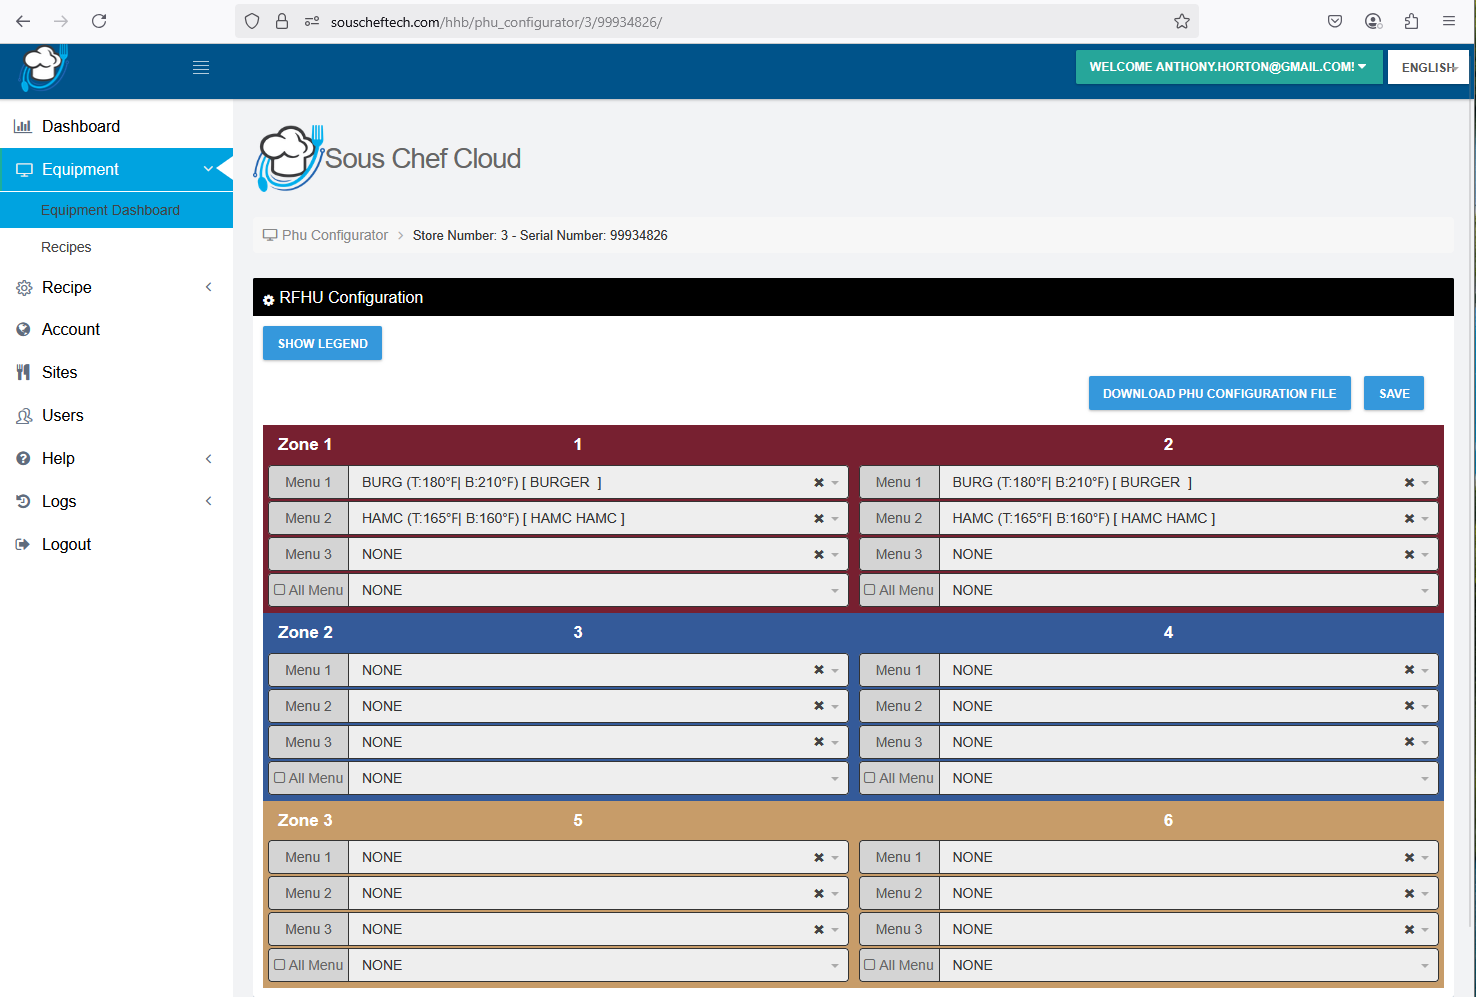Download the PHU configuration file
The height and width of the screenshot is (997, 1476).
point(1219,393)
